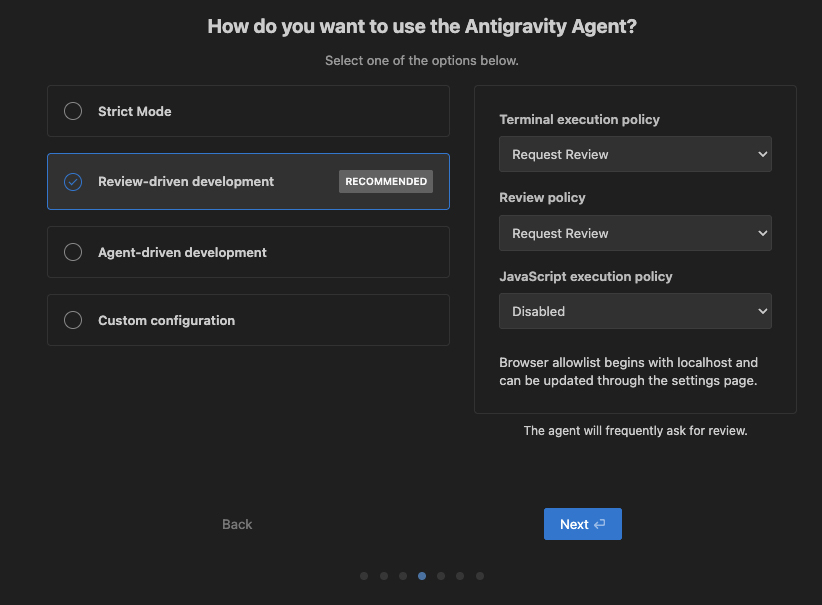822x605 pixels.
Task: Jump to the last step pagination dot
Action: [480, 576]
